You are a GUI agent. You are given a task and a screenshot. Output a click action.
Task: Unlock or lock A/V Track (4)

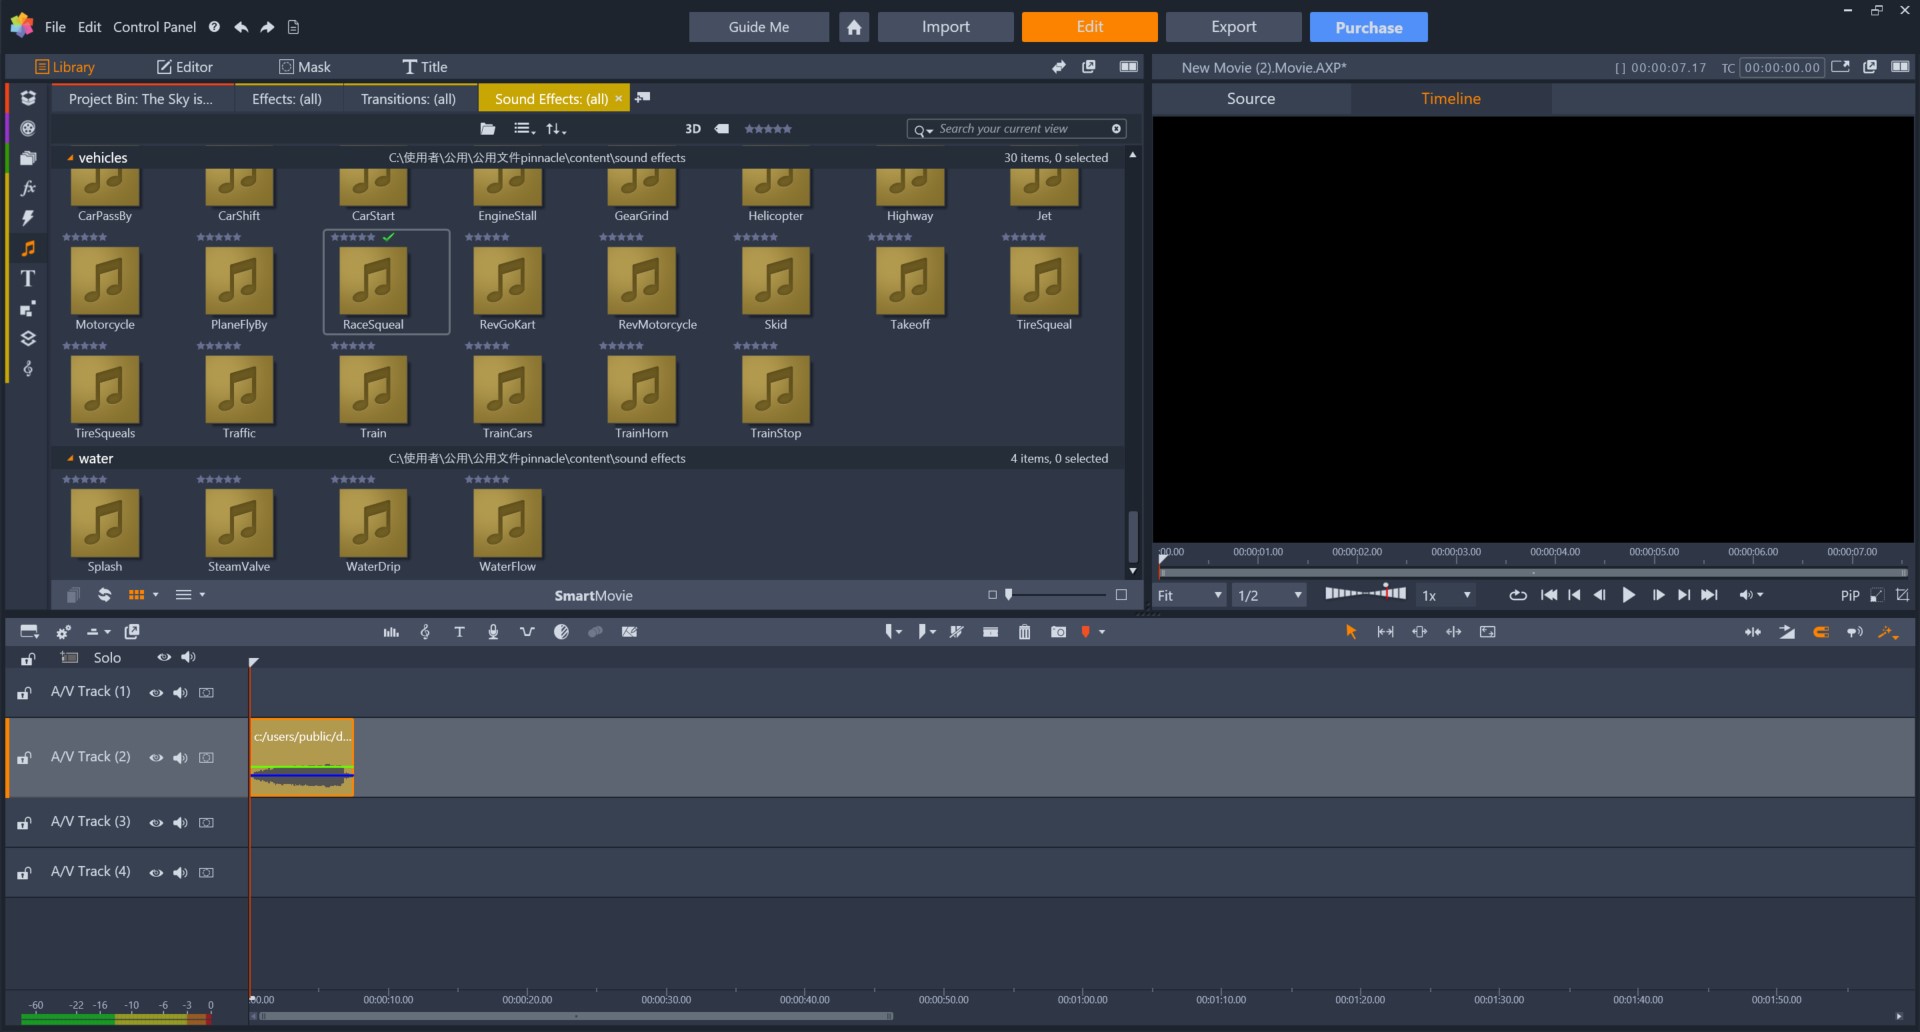click(x=24, y=873)
